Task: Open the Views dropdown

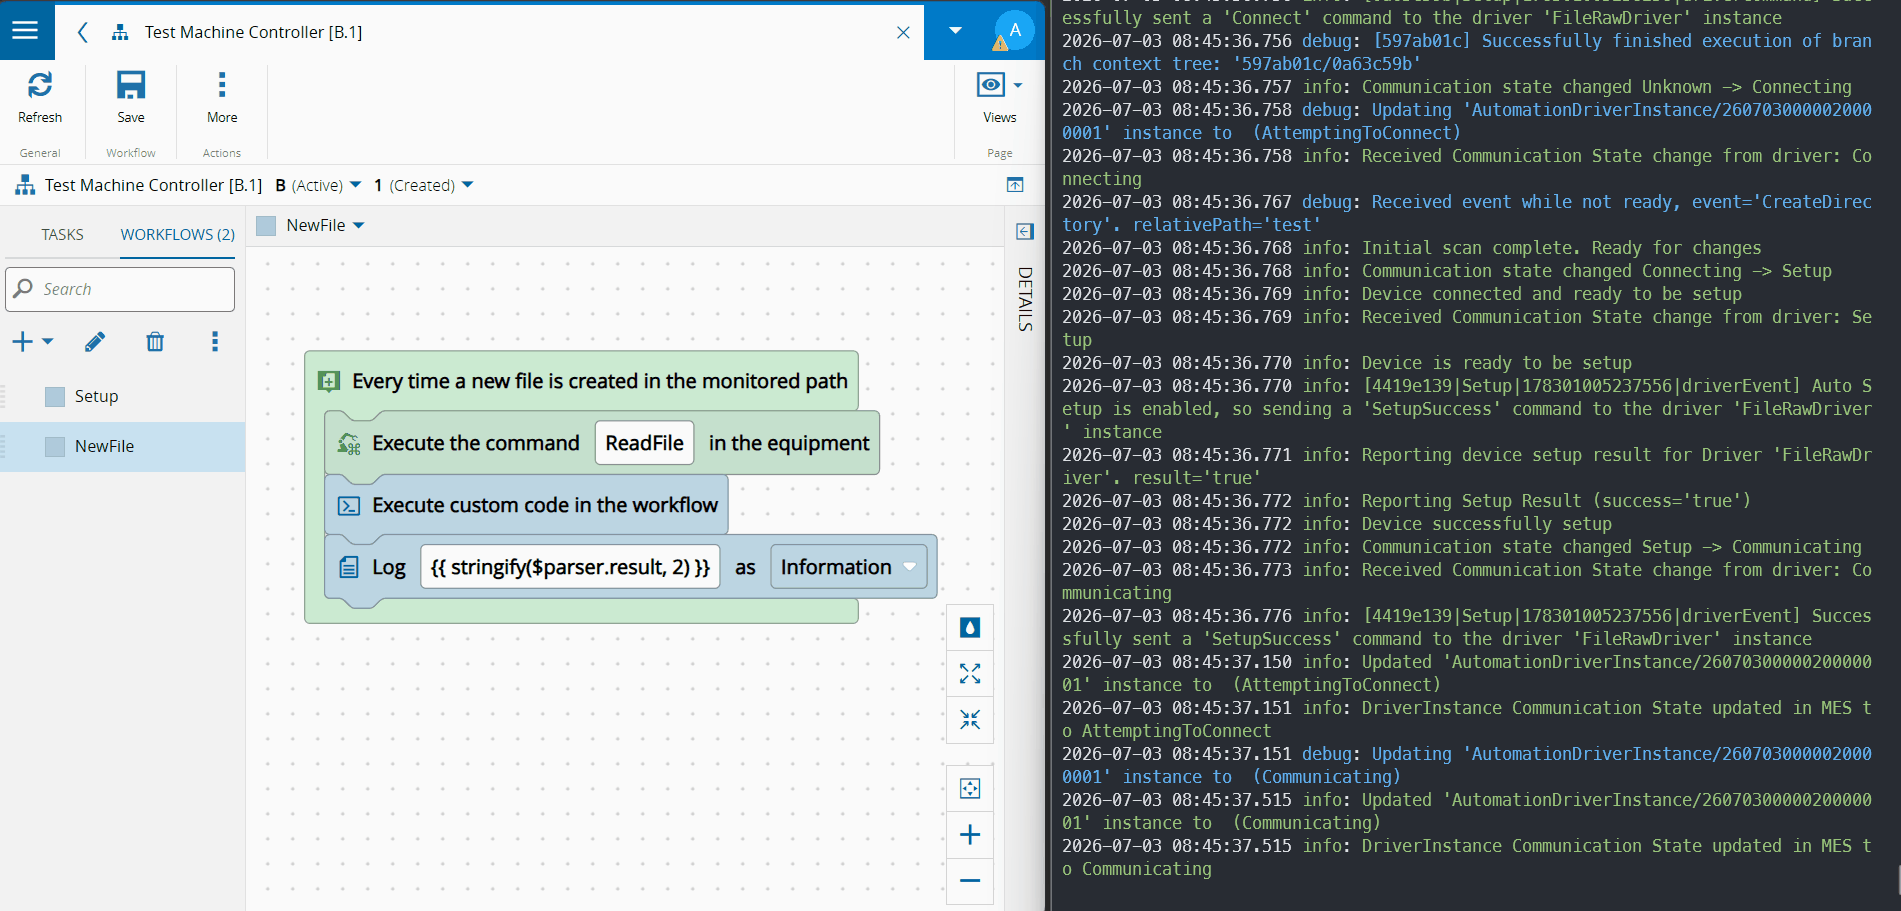Action: tap(999, 97)
